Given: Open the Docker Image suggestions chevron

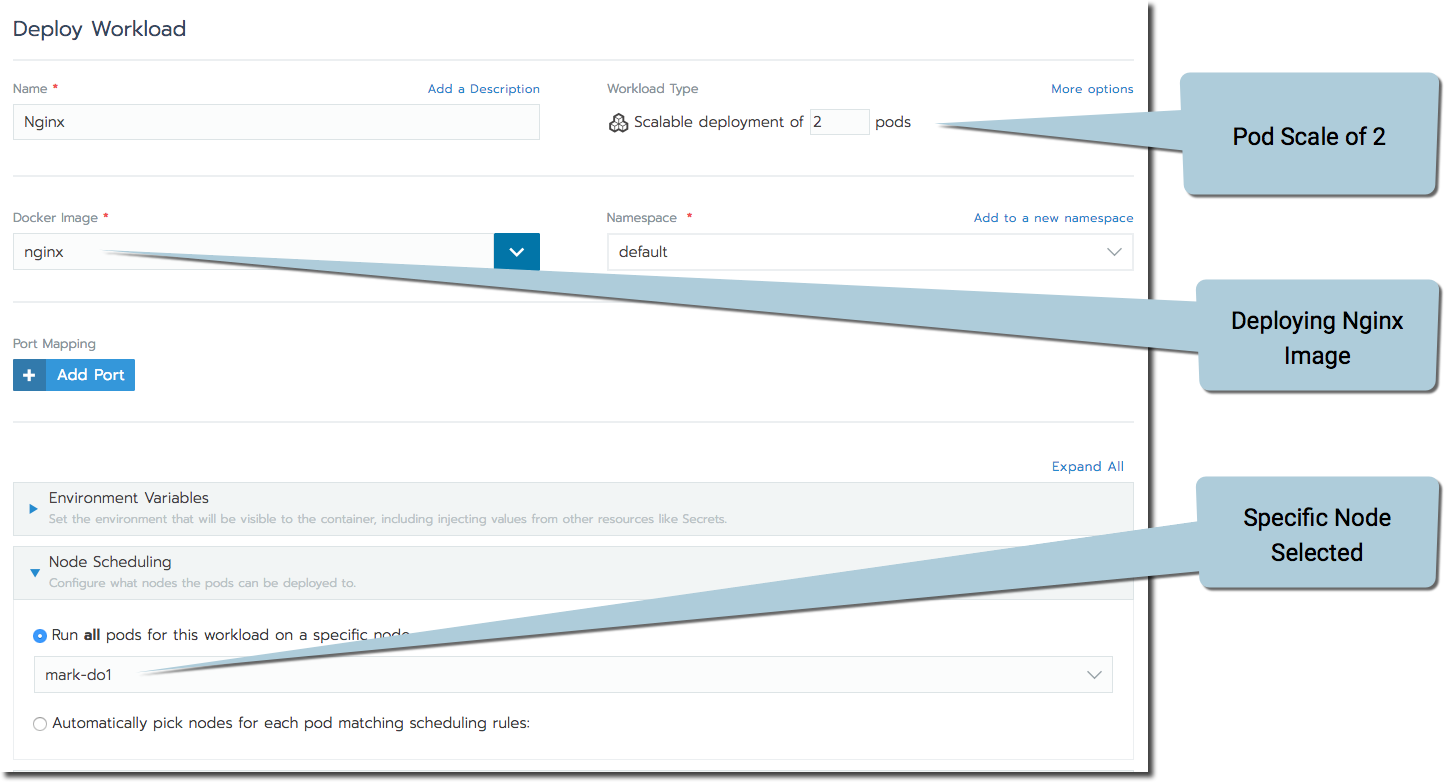Looking at the screenshot, I should tap(516, 251).
